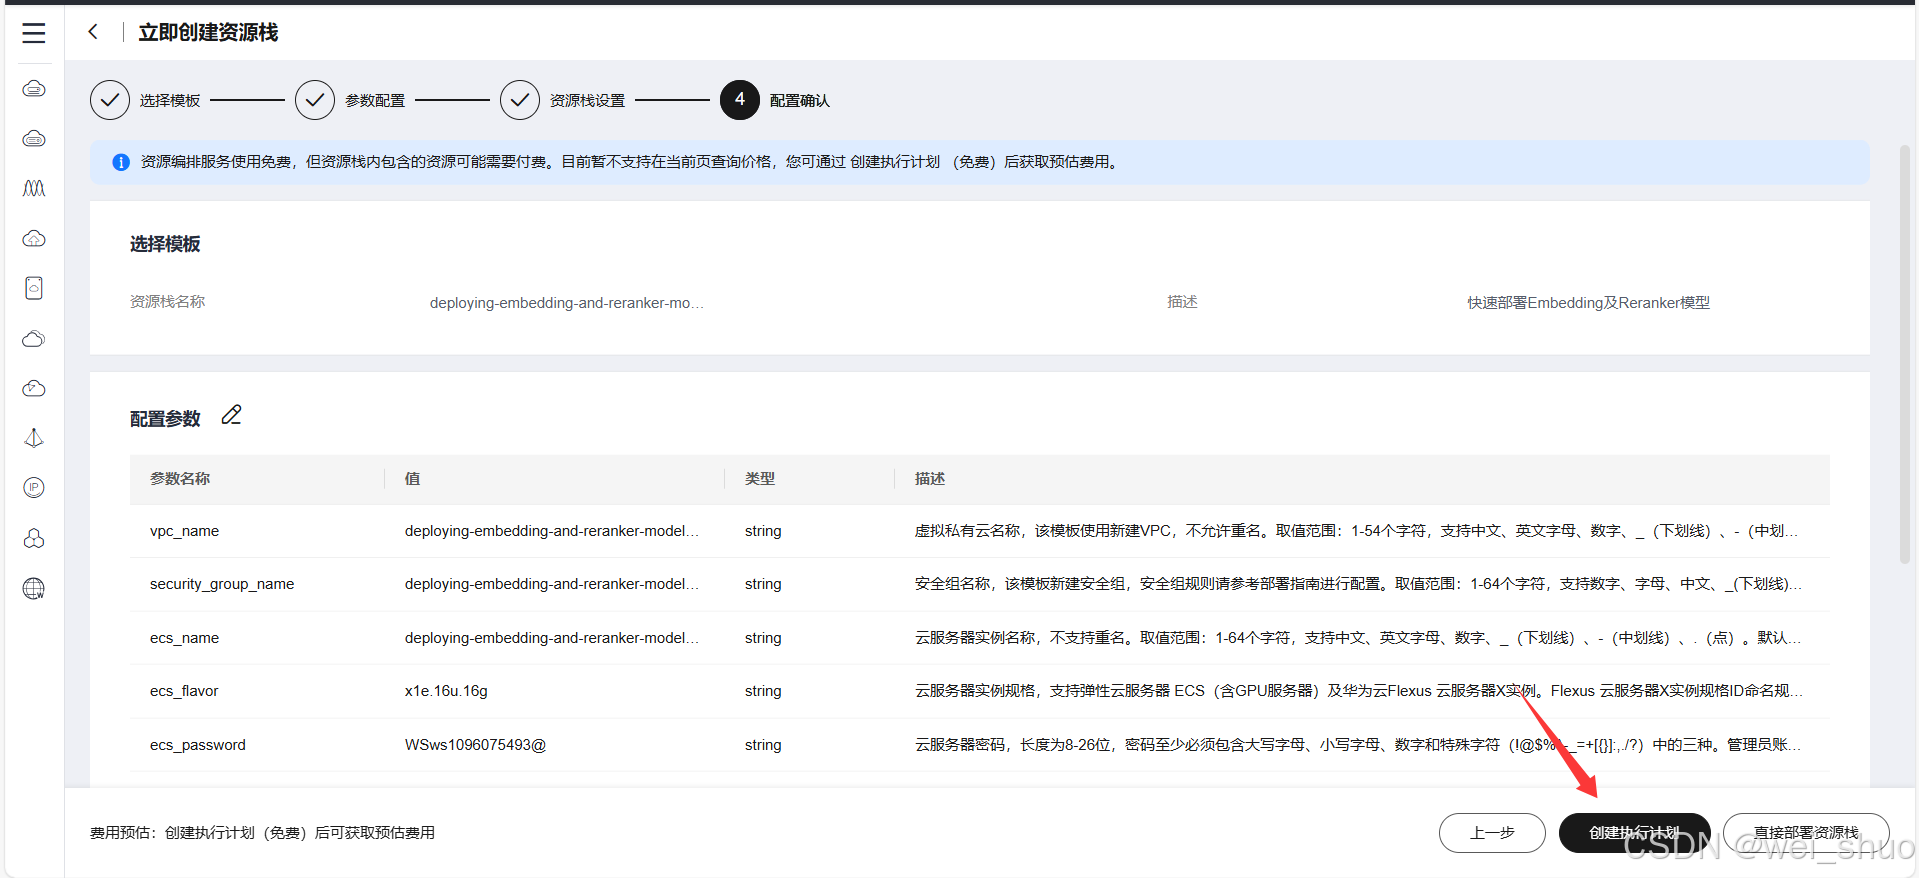
Task: Click the cloud upload arrow sidebar icon
Action: [34, 239]
